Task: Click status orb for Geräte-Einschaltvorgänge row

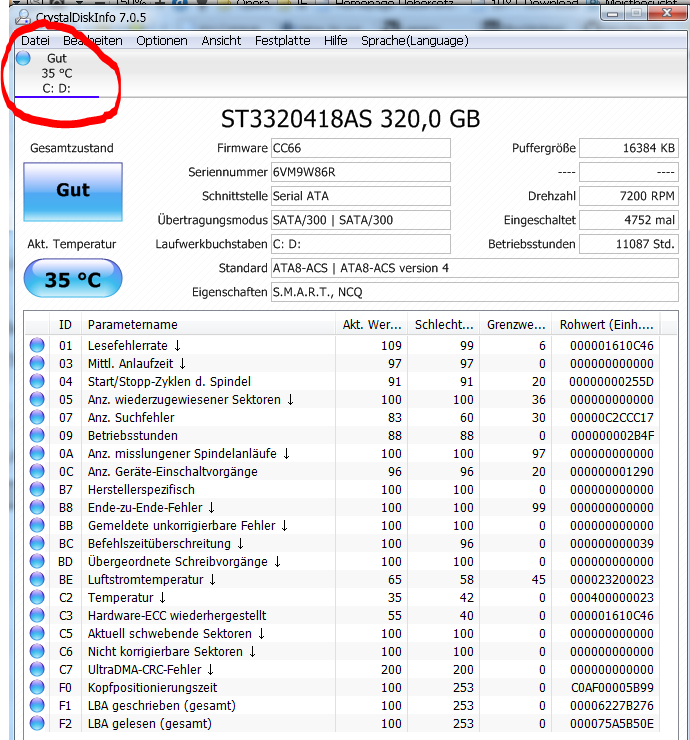Action: point(37,471)
